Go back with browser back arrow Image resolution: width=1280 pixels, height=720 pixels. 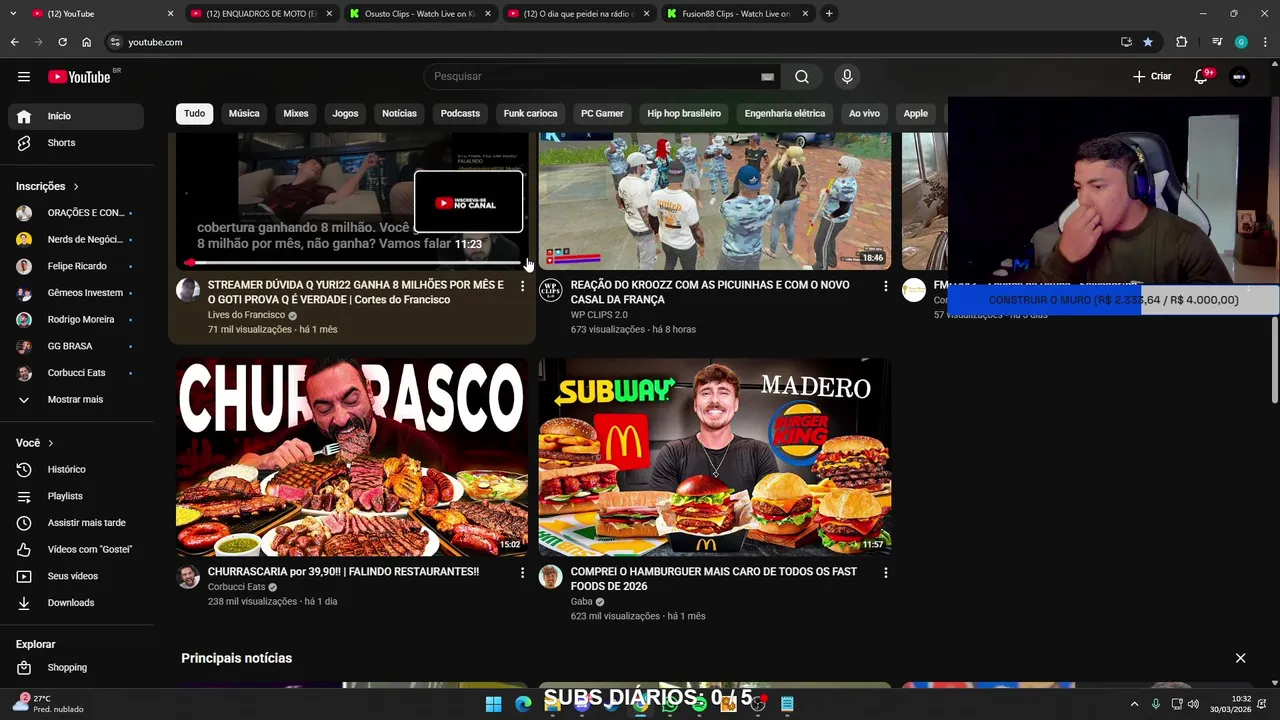[x=14, y=42]
